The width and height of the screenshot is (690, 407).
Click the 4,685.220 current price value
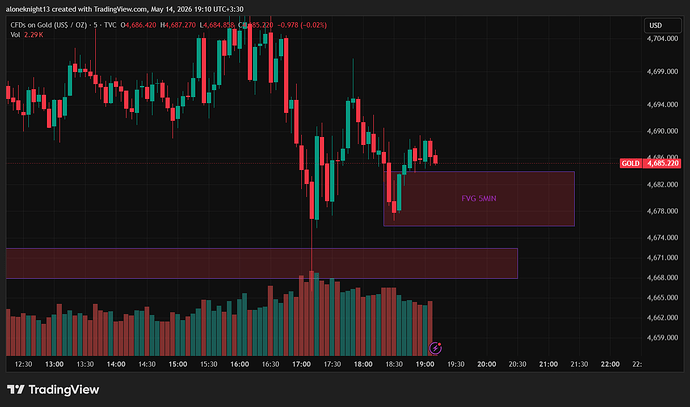coord(662,163)
